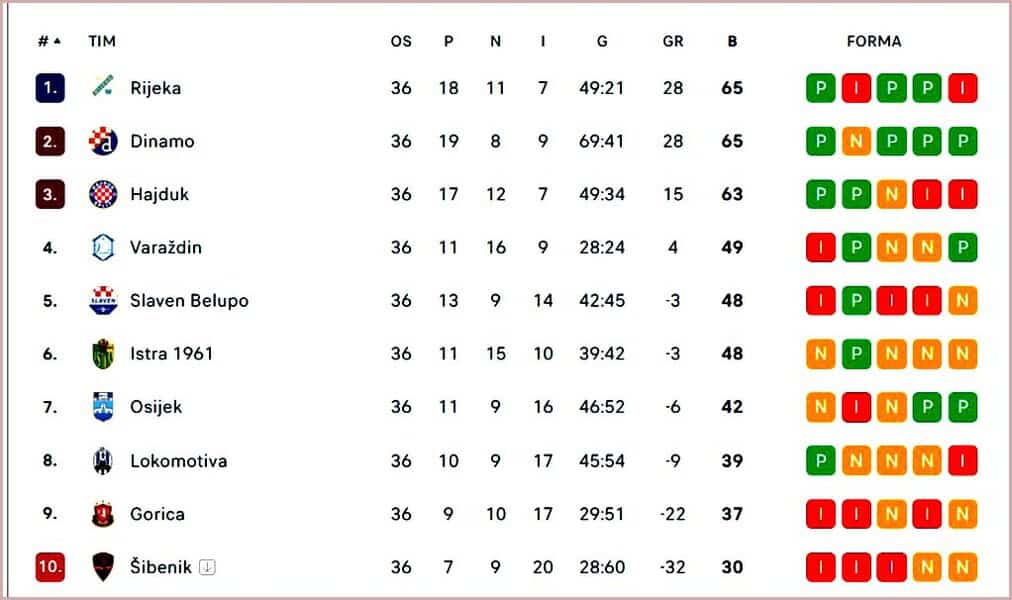
Task: Click the Hajduk club crest icon
Action: 103,194
